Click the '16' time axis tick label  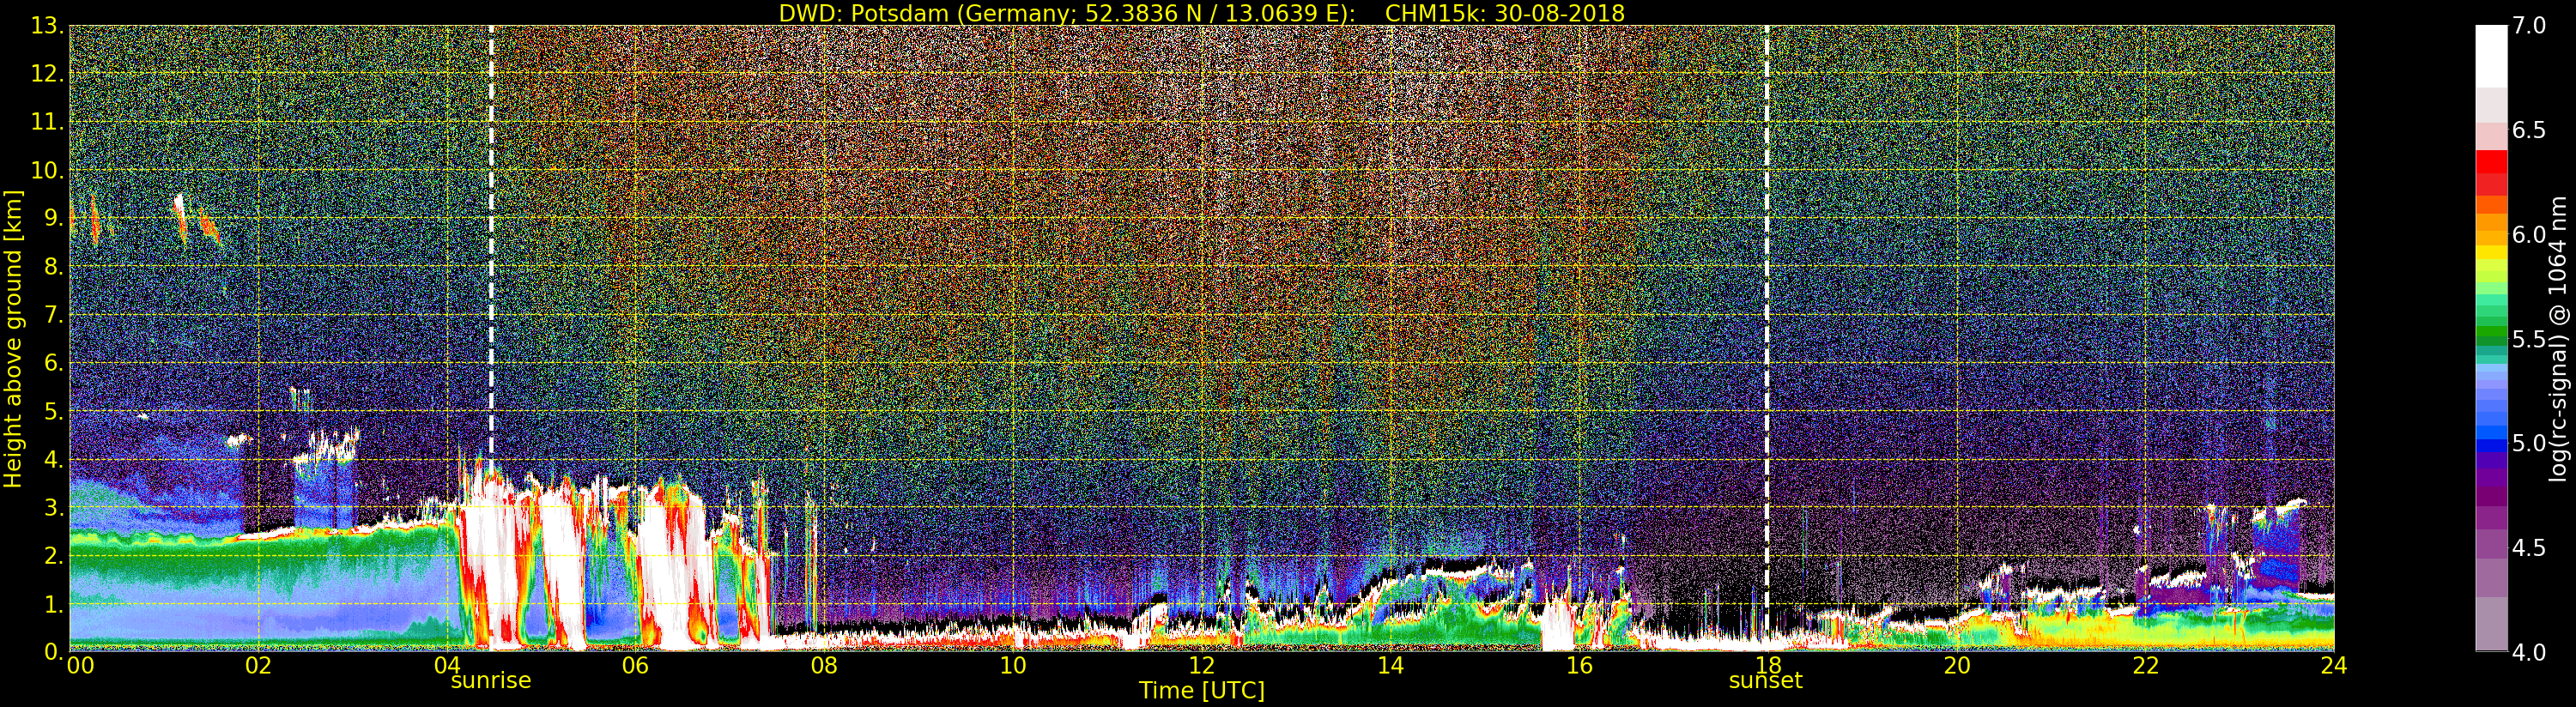(1579, 666)
